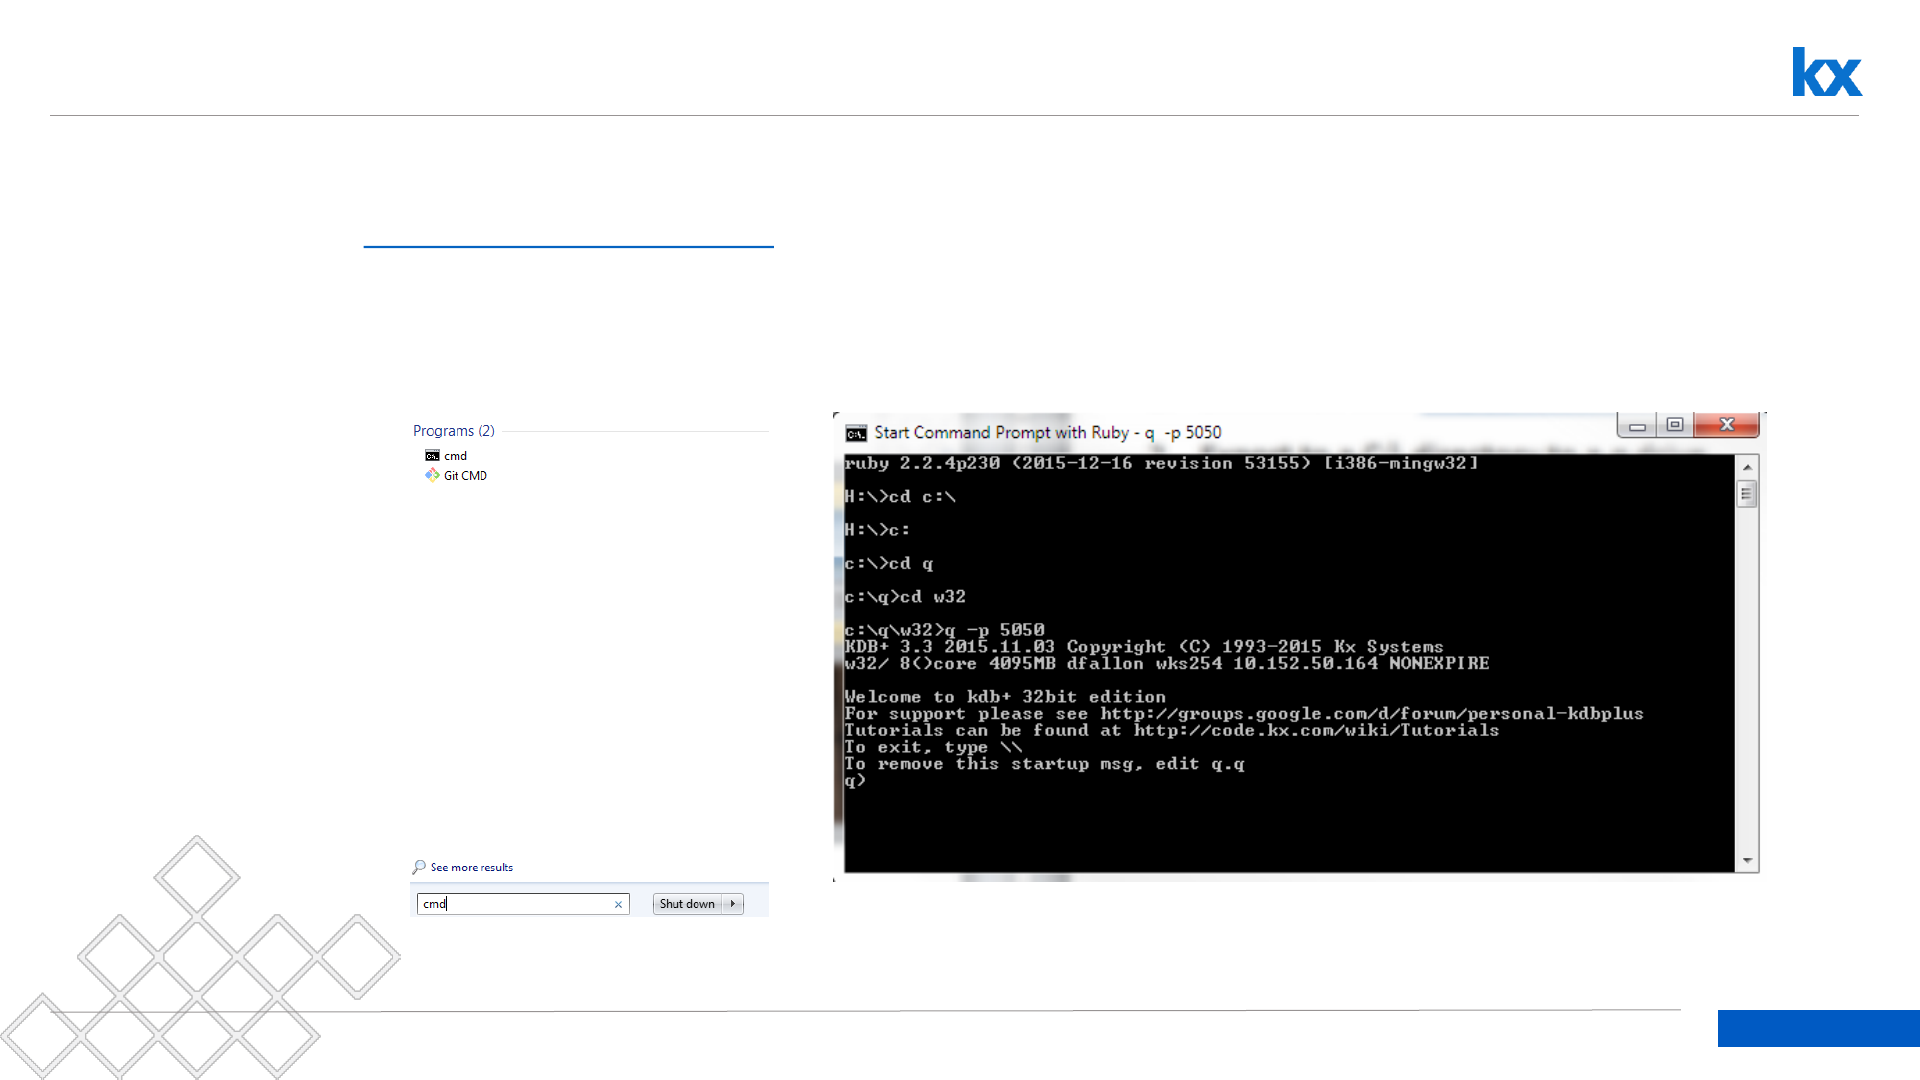Click the blue rectangle at the slide bottom

pyautogui.click(x=1818, y=1028)
